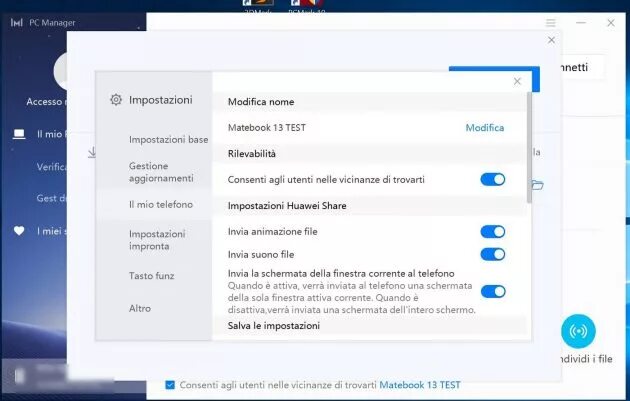This screenshot has width=630, height=401.
Task: Select Gestione aggiornamenti in settings sidebar
Action: point(161,172)
